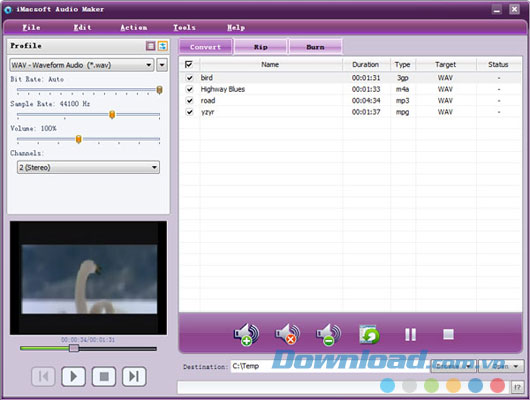The height and width of the screenshot is (400, 530).
Task: Switch to the Convert tab
Action: [x=206, y=47]
